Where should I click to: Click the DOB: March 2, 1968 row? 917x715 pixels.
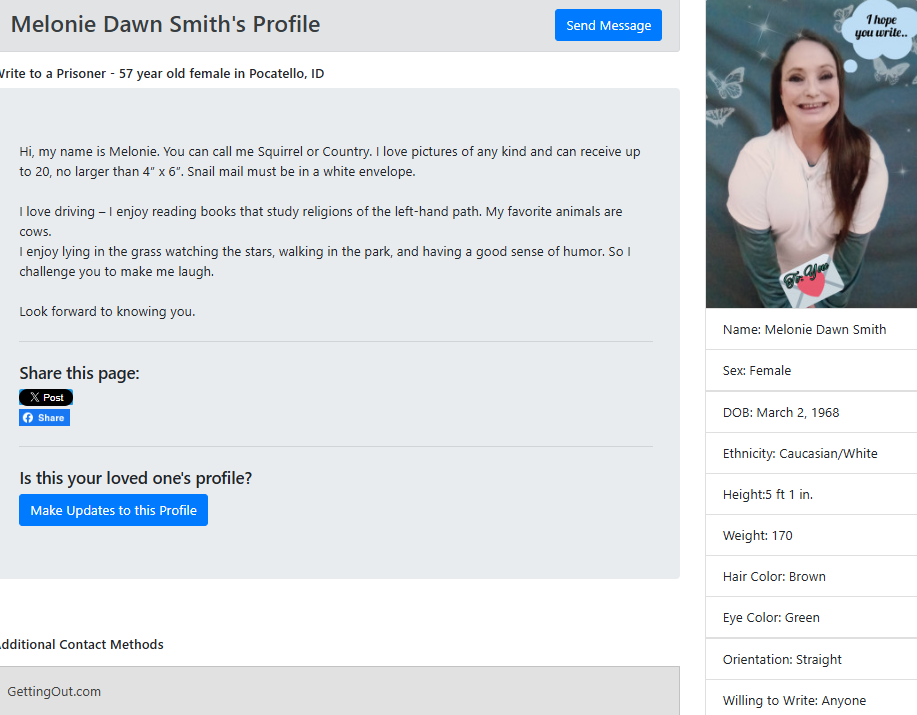[811, 412]
